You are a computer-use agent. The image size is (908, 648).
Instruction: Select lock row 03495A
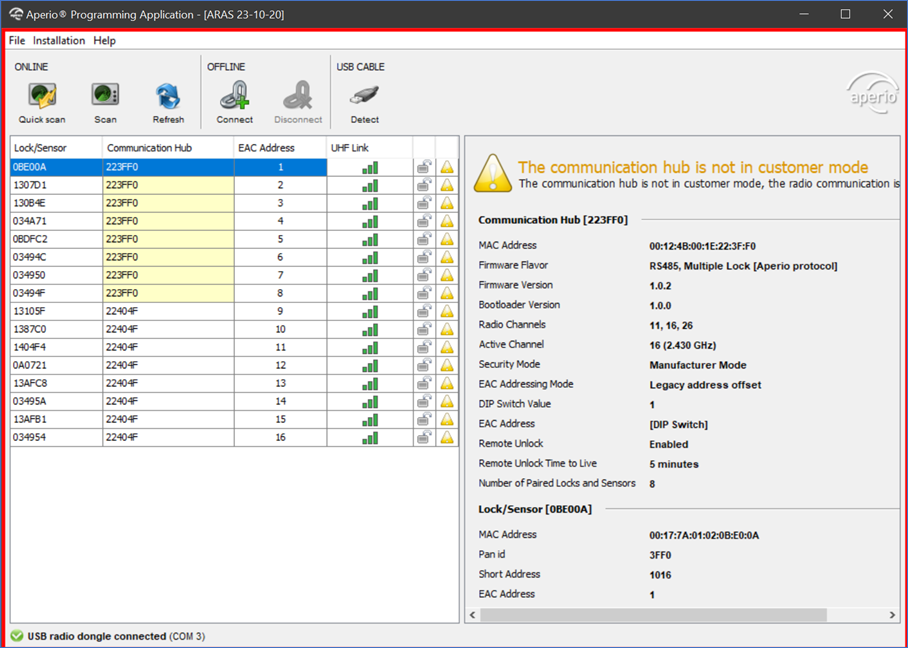click(234, 401)
